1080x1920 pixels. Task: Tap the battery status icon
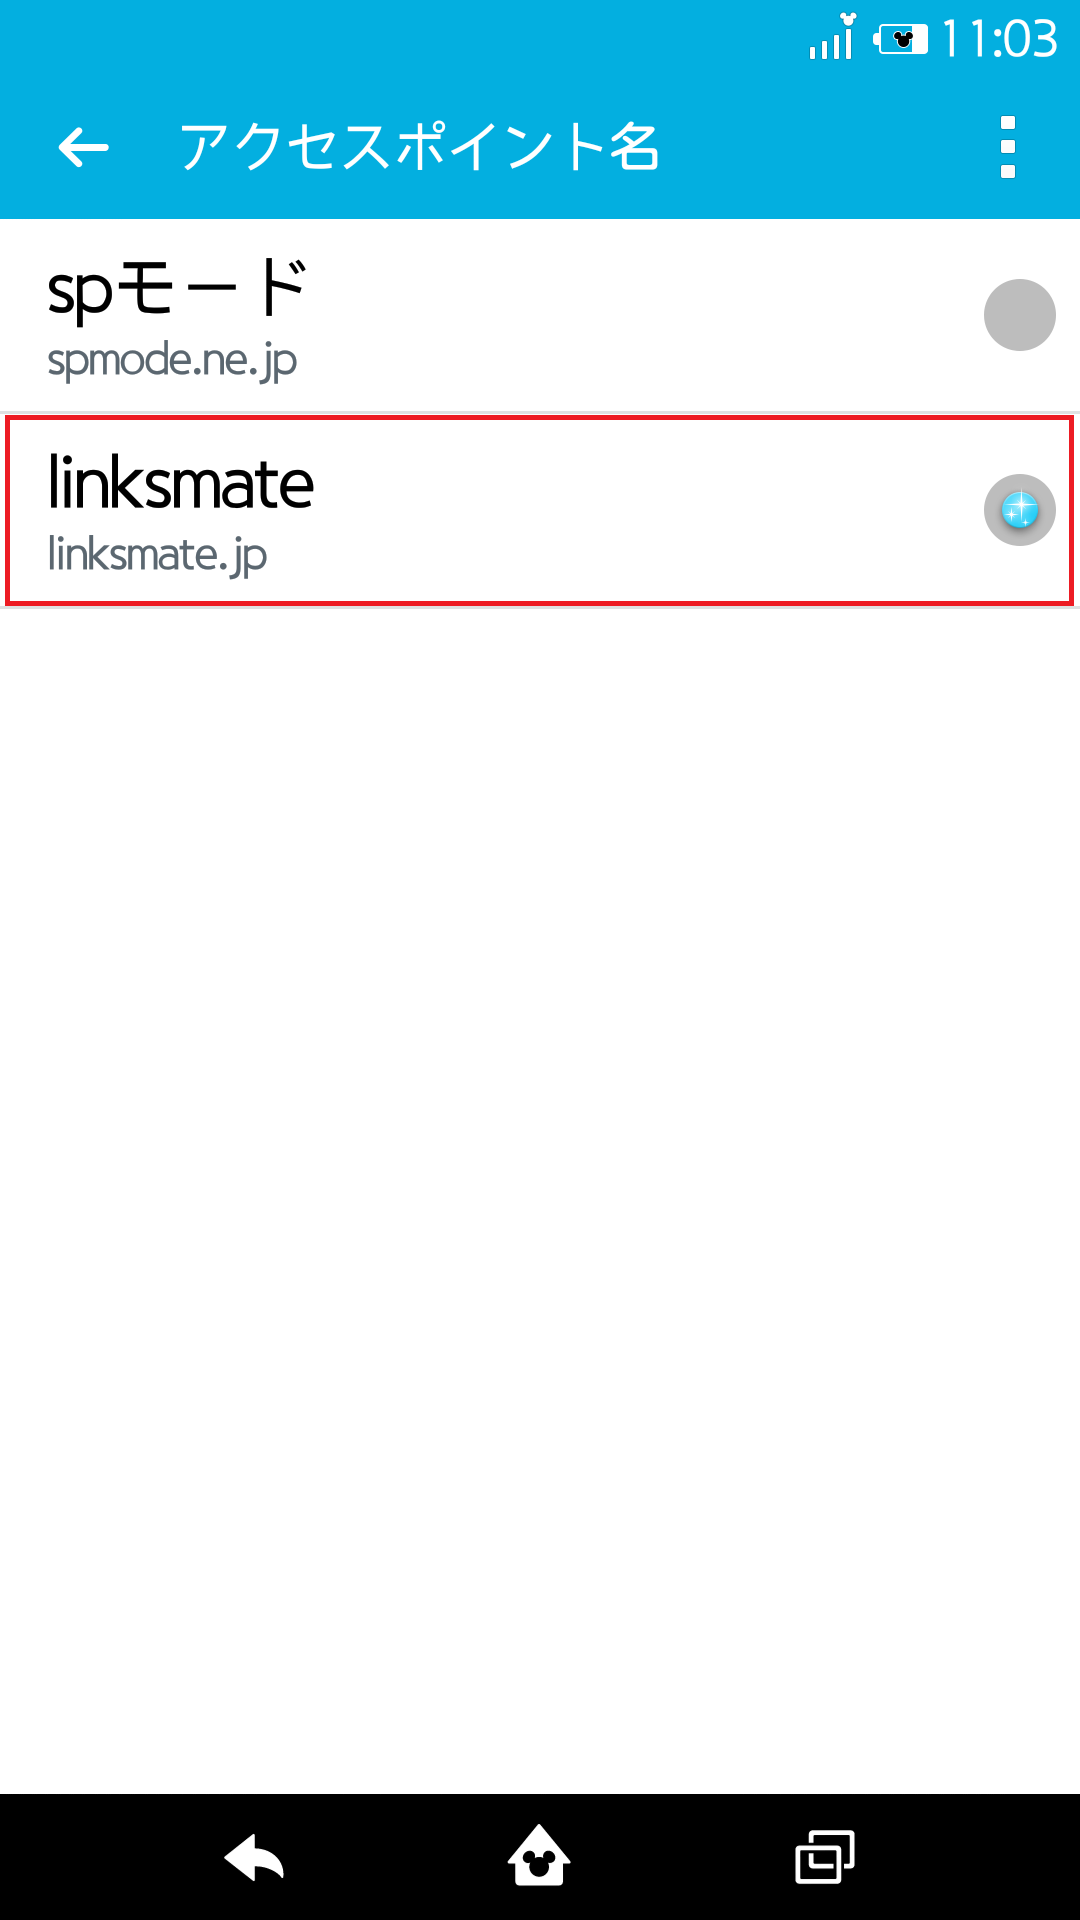pyautogui.click(x=900, y=39)
